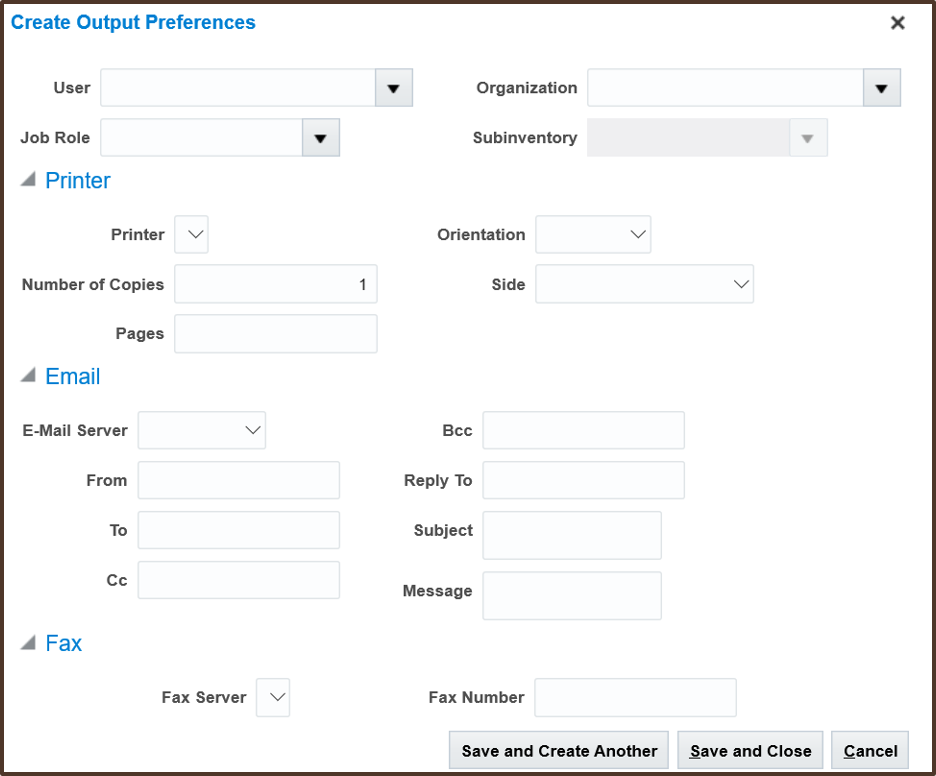The image size is (936, 776).
Task: Click the Pages input field
Action: tap(275, 334)
